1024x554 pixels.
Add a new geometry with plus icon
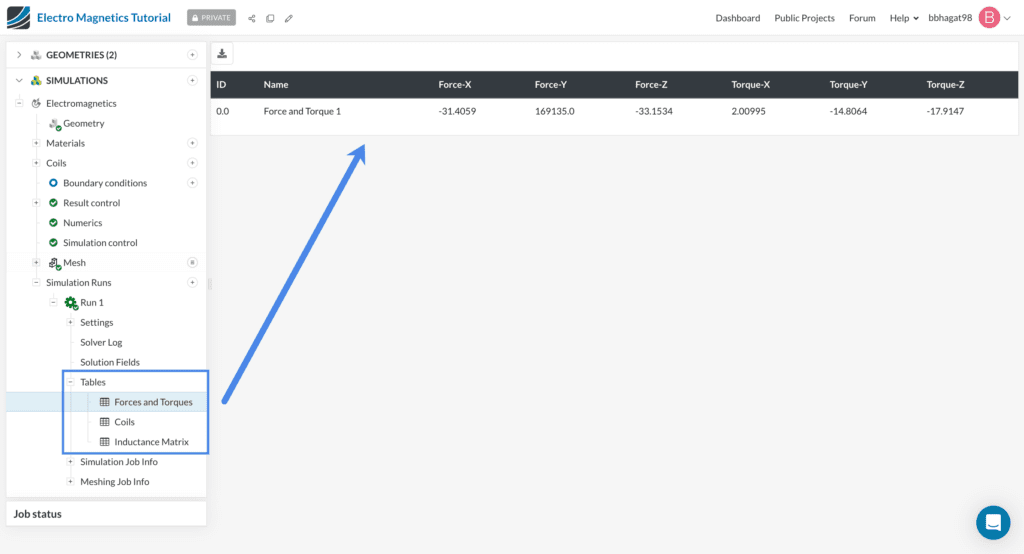point(192,55)
